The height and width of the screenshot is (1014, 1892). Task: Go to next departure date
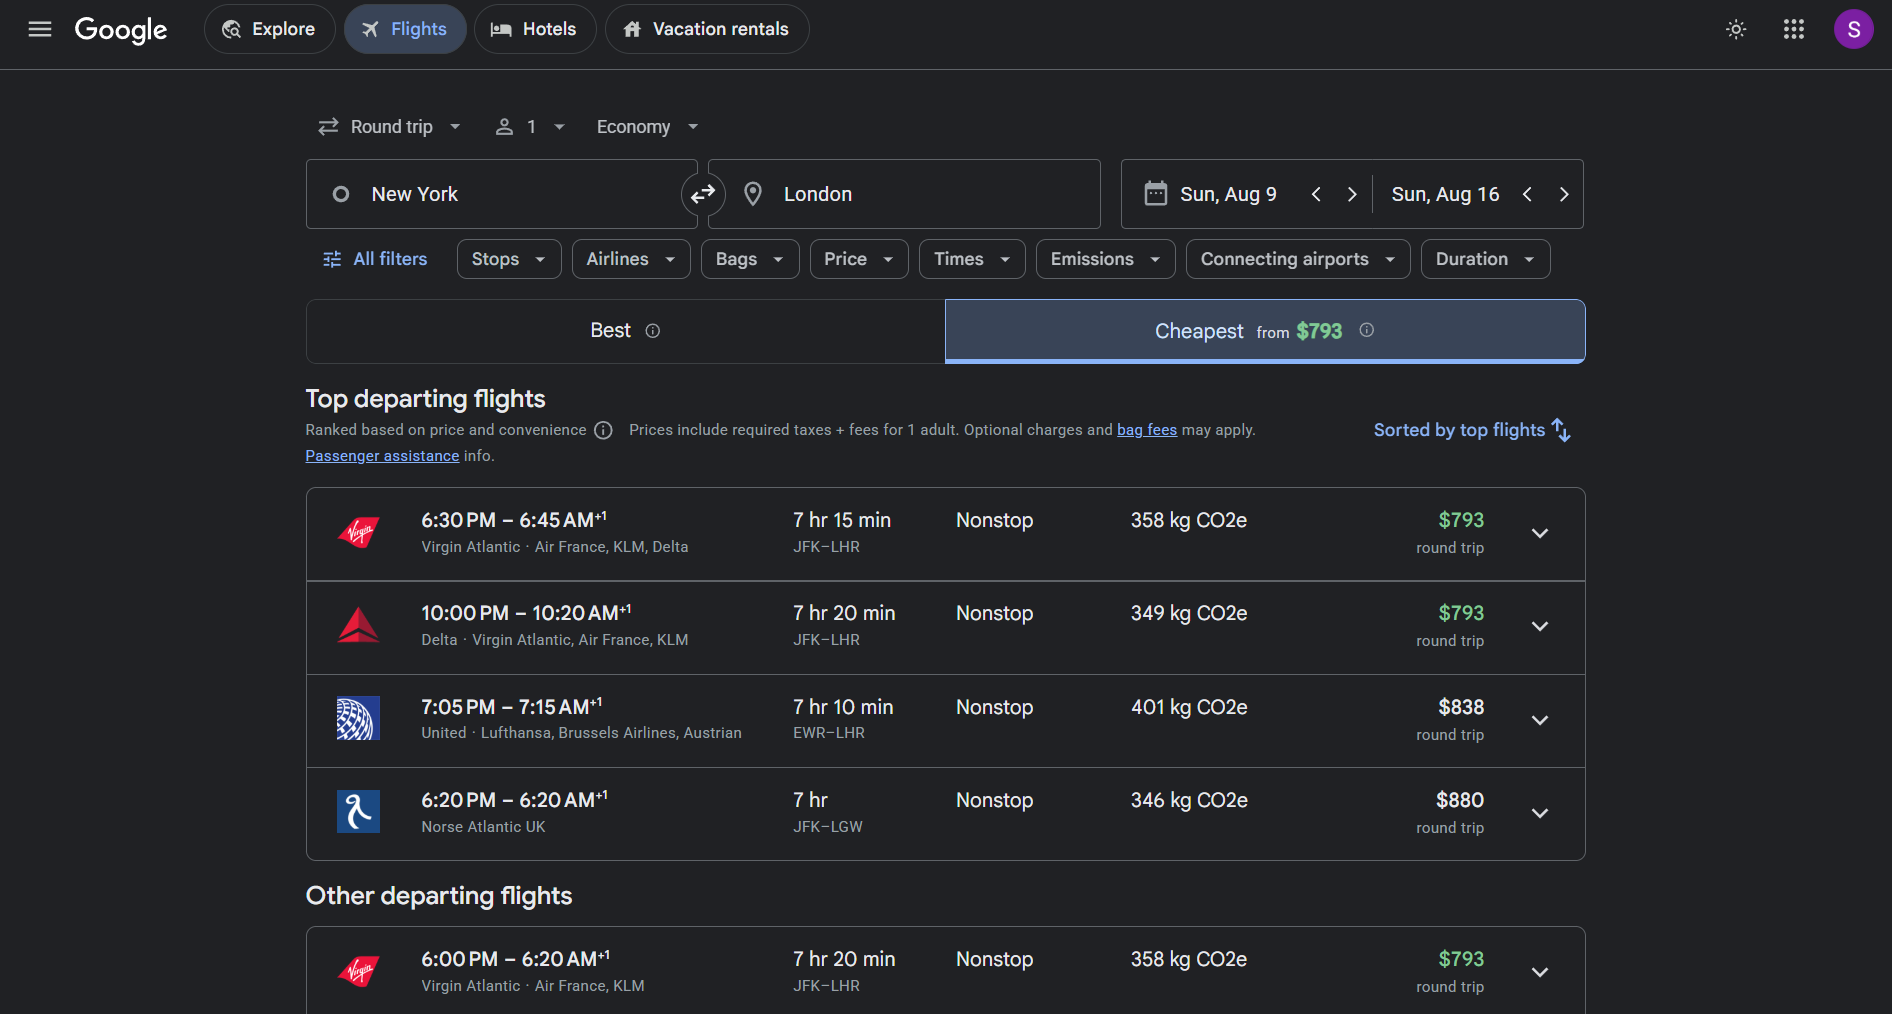[1352, 194]
